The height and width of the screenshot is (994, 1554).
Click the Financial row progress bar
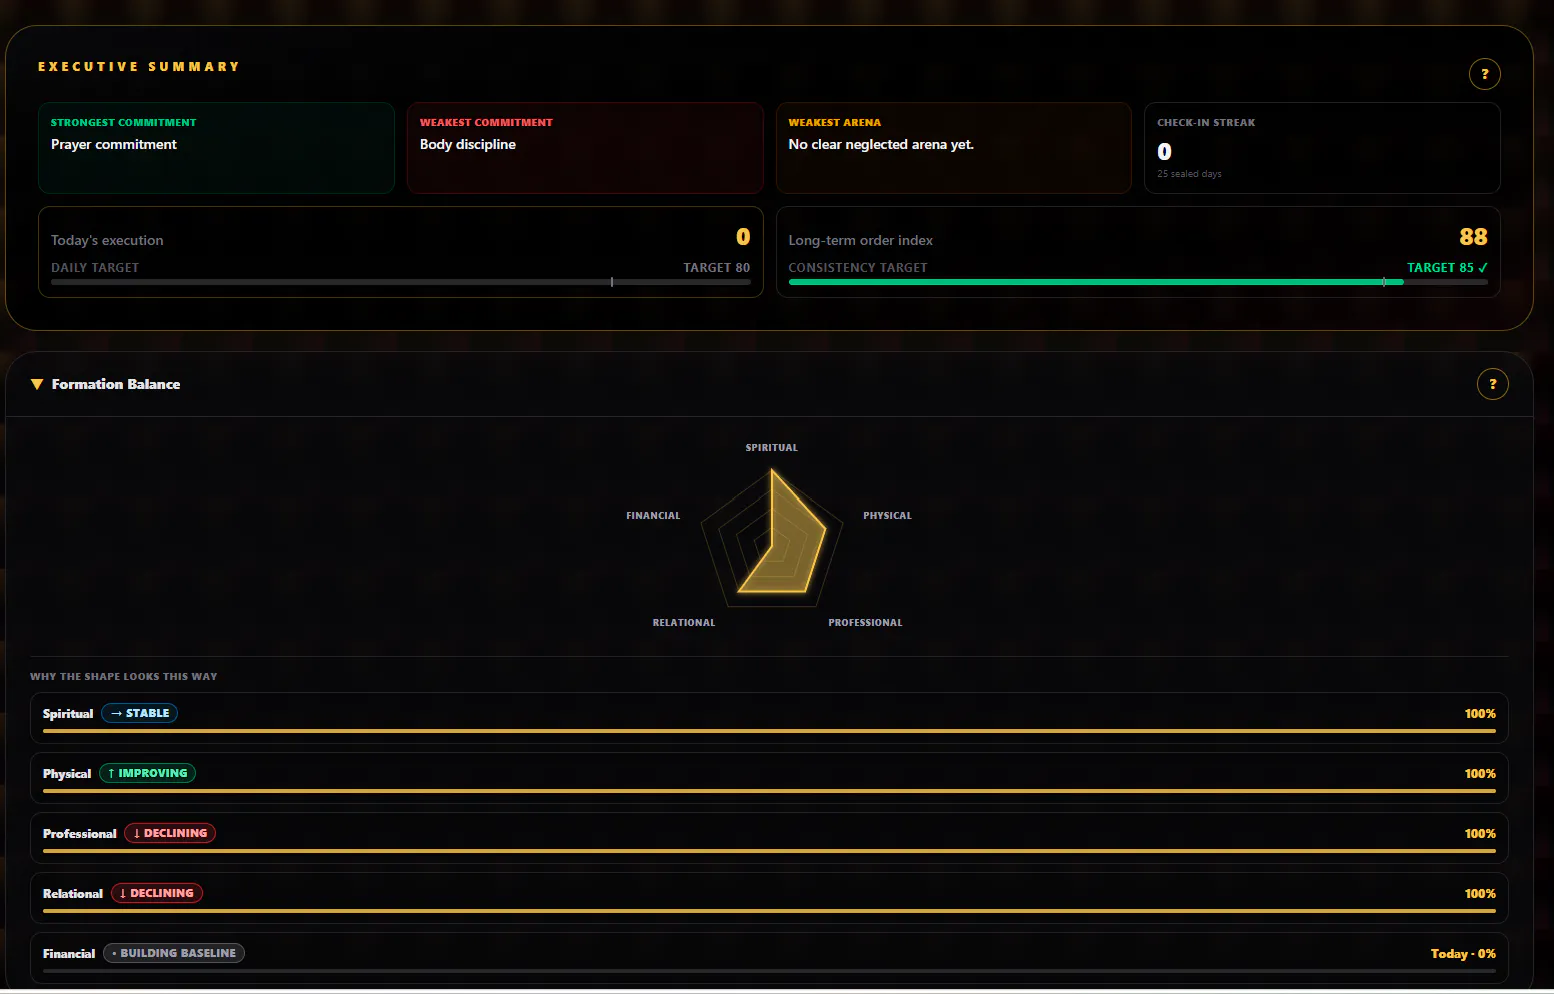click(769, 971)
